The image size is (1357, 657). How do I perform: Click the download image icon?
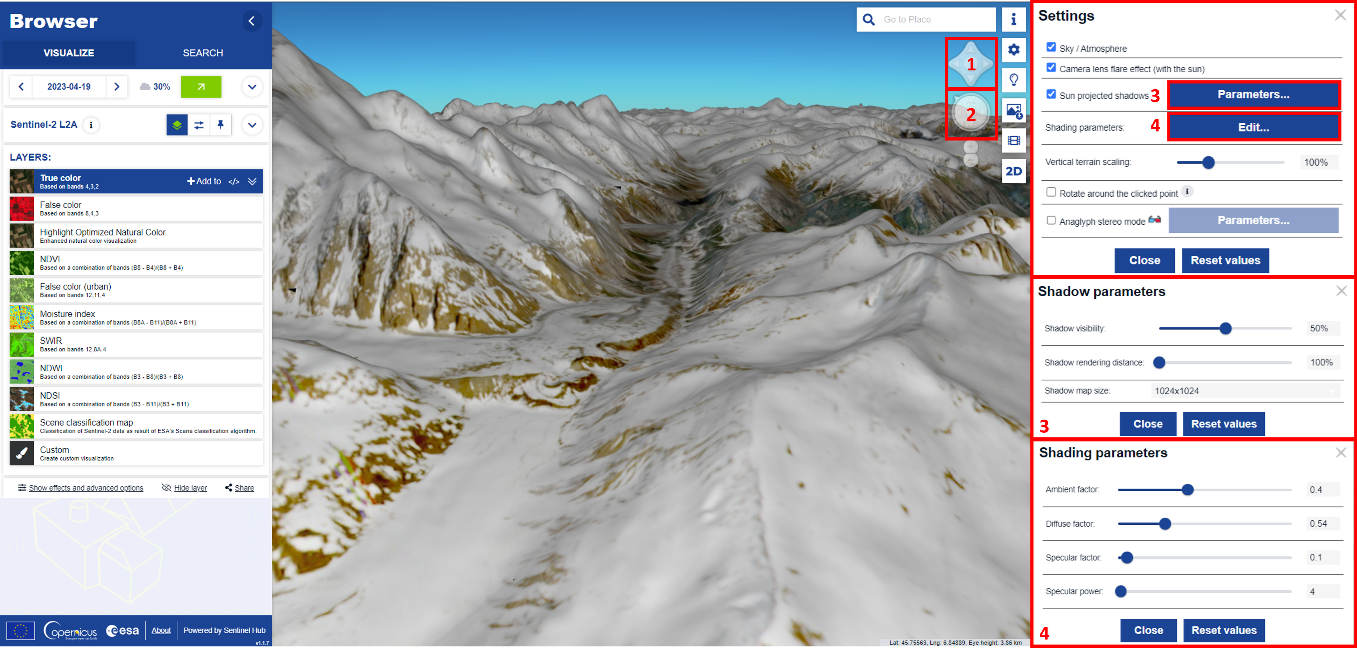(x=1014, y=110)
